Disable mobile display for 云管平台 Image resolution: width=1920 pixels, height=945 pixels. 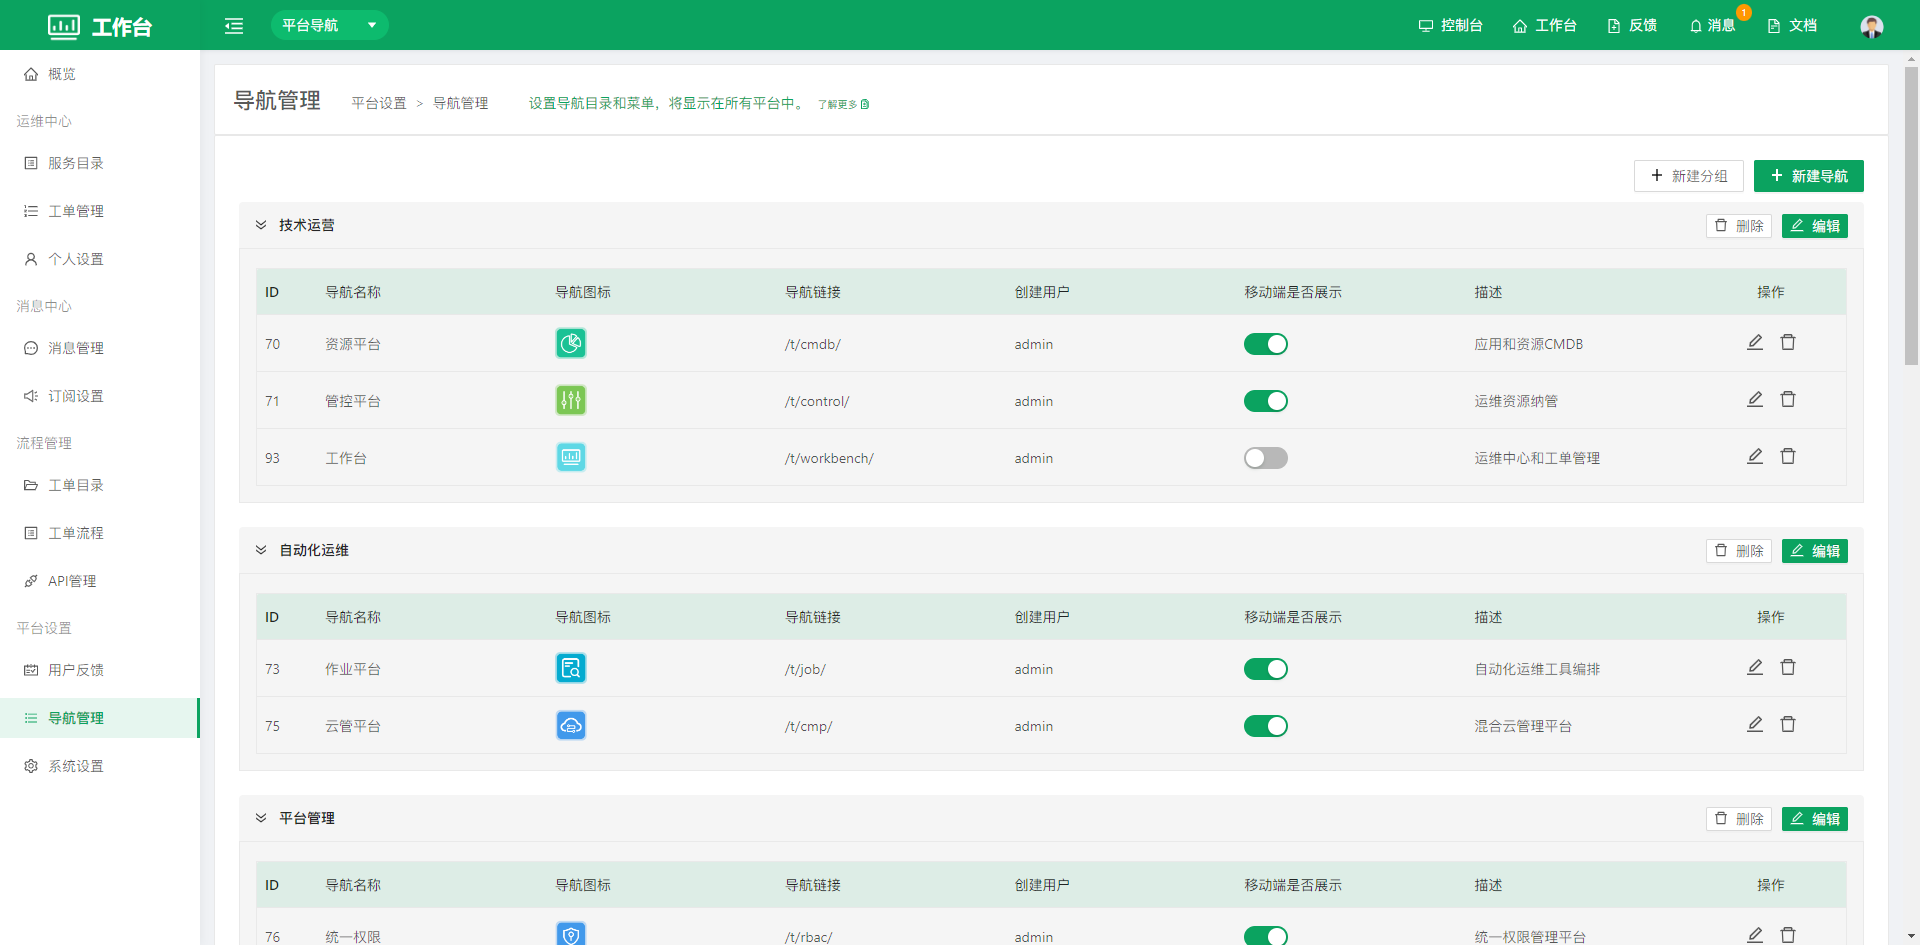[x=1266, y=726]
